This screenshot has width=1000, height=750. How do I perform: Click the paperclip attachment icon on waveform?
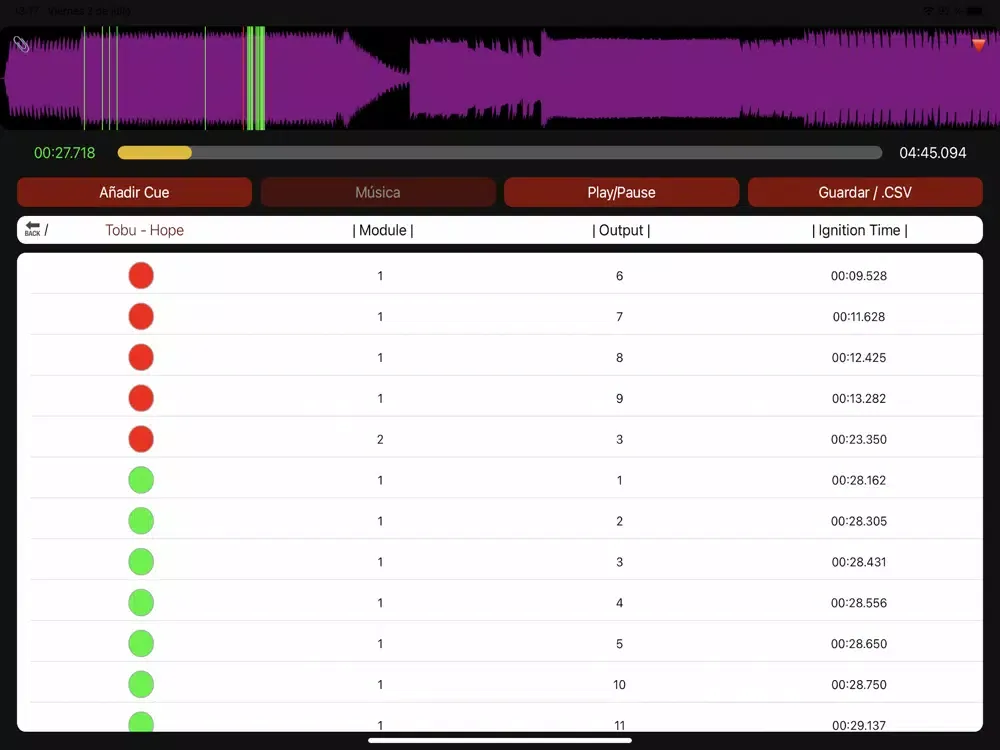(x=21, y=44)
